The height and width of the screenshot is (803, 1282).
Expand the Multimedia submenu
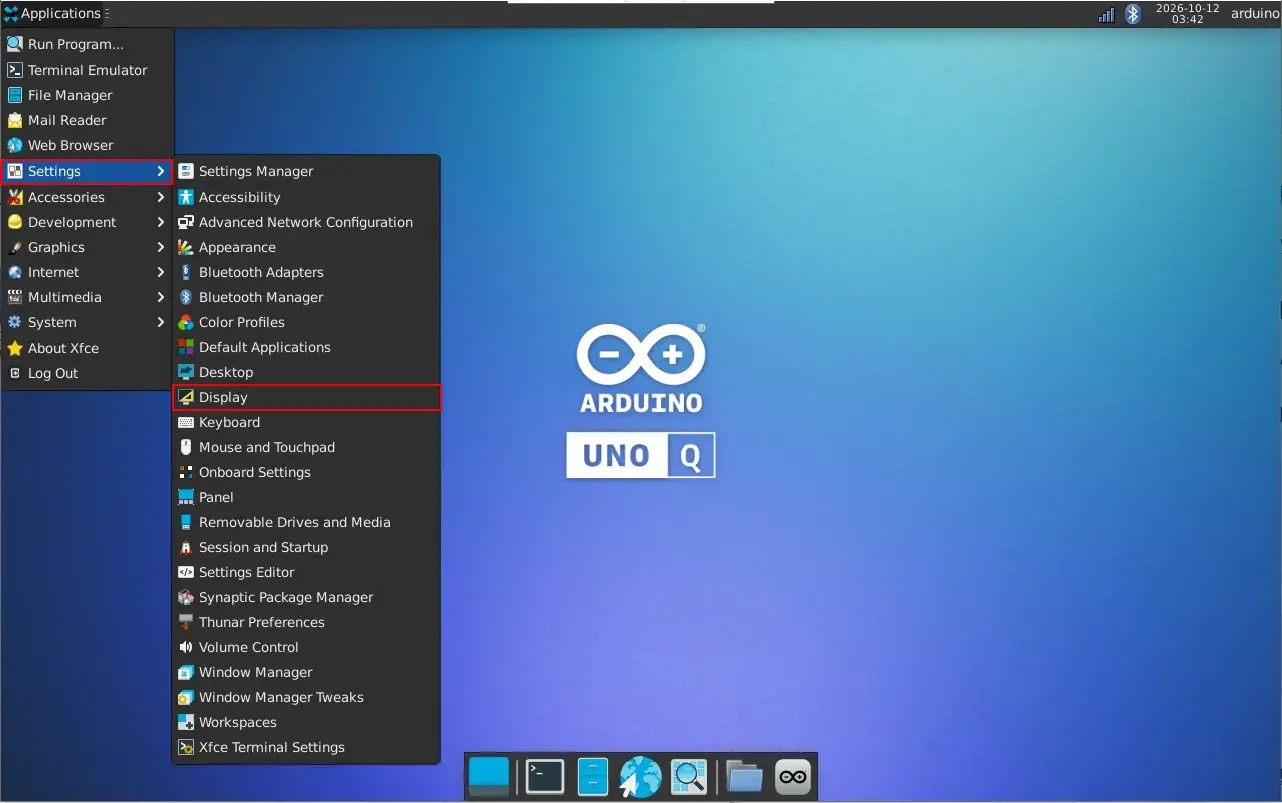coord(87,297)
